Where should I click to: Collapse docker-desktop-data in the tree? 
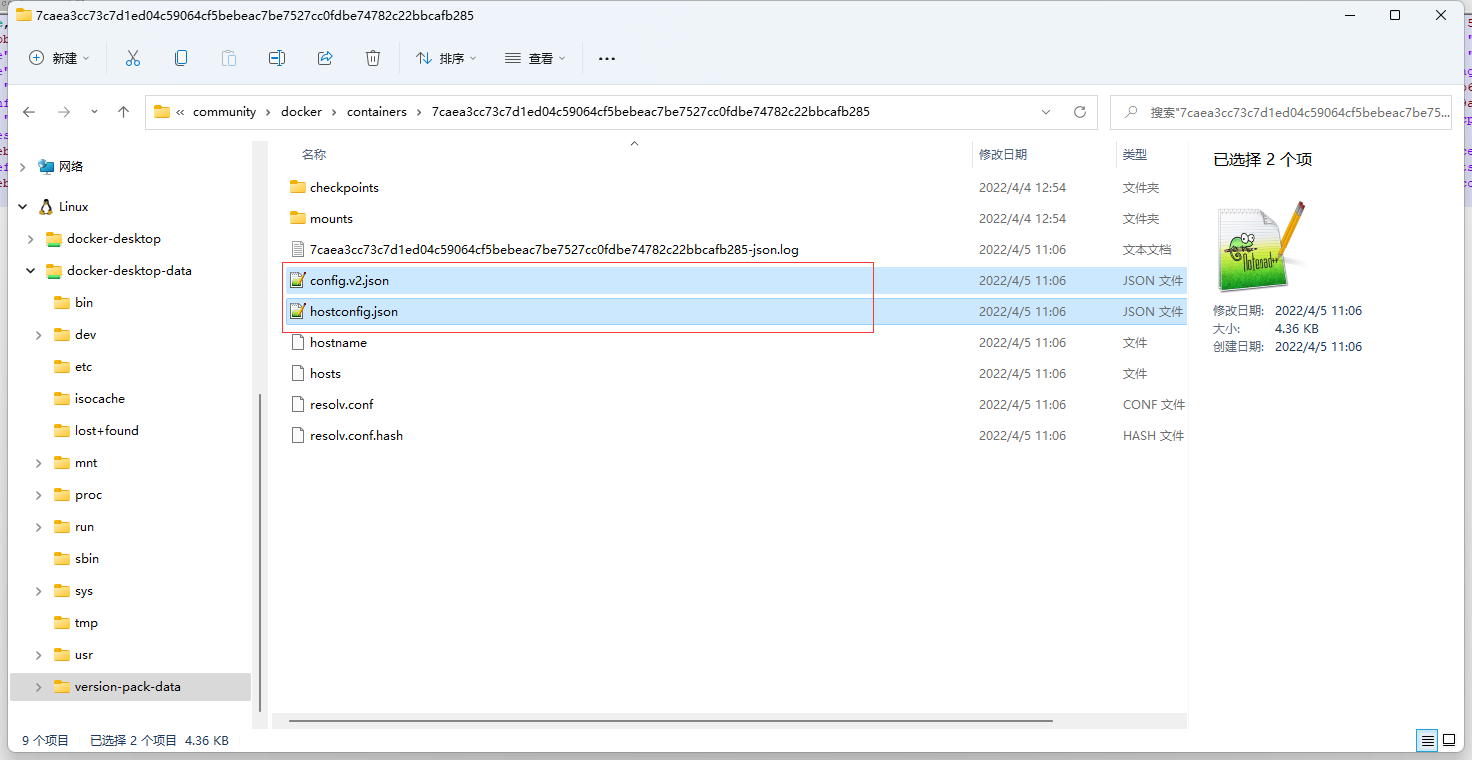point(31,271)
